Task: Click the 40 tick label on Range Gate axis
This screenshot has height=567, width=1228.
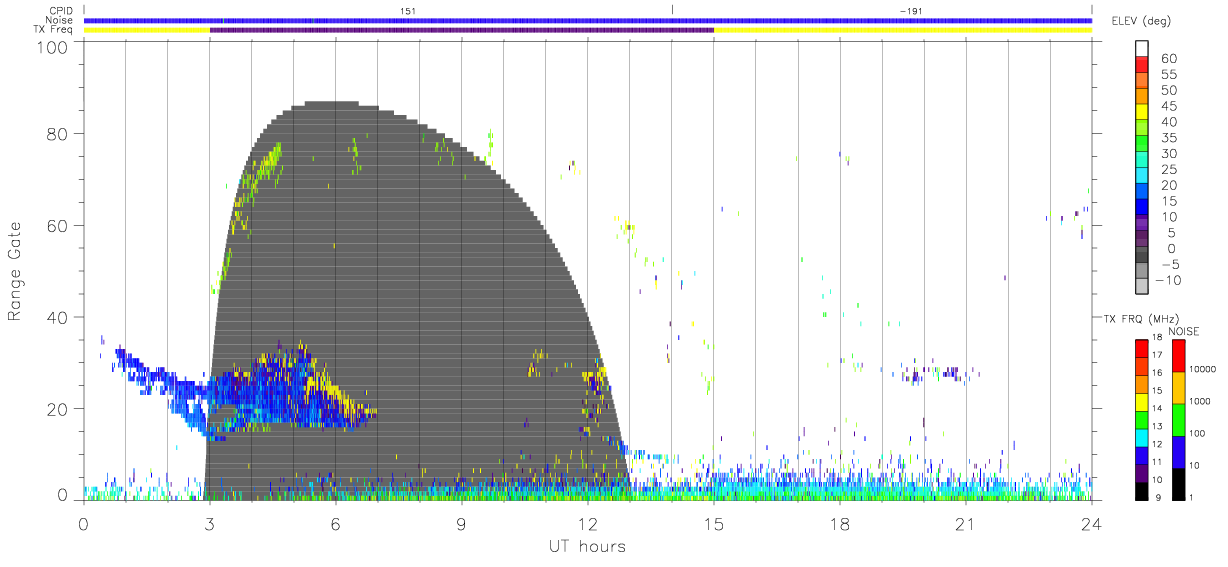Action: (x=58, y=318)
